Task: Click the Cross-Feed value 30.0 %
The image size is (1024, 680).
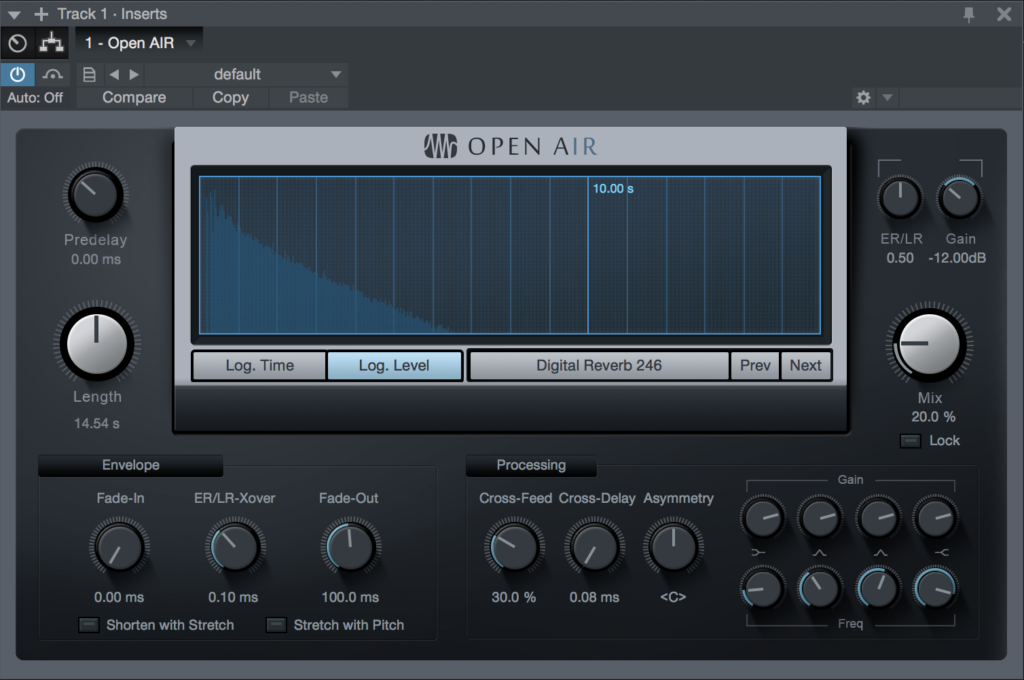Action: click(x=513, y=597)
